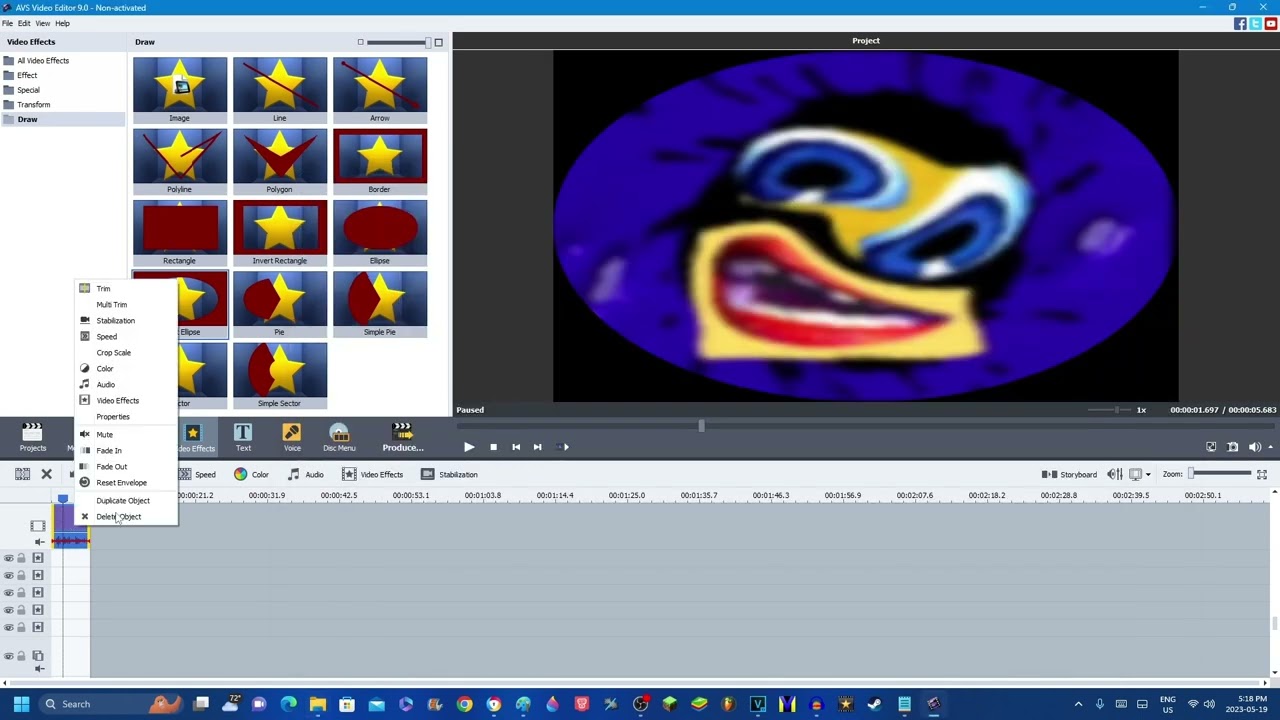Stop the preview playback

pos(493,447)
